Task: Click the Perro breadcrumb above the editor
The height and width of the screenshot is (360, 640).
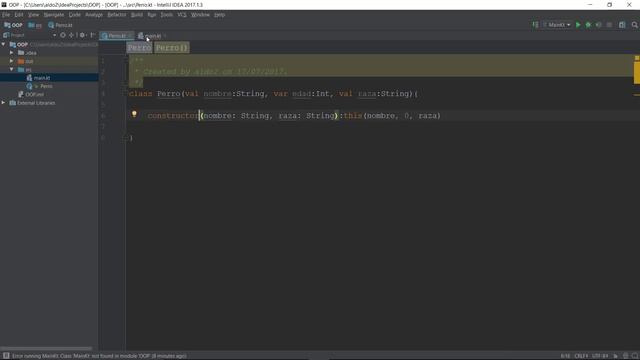Action: click(139, 48)
